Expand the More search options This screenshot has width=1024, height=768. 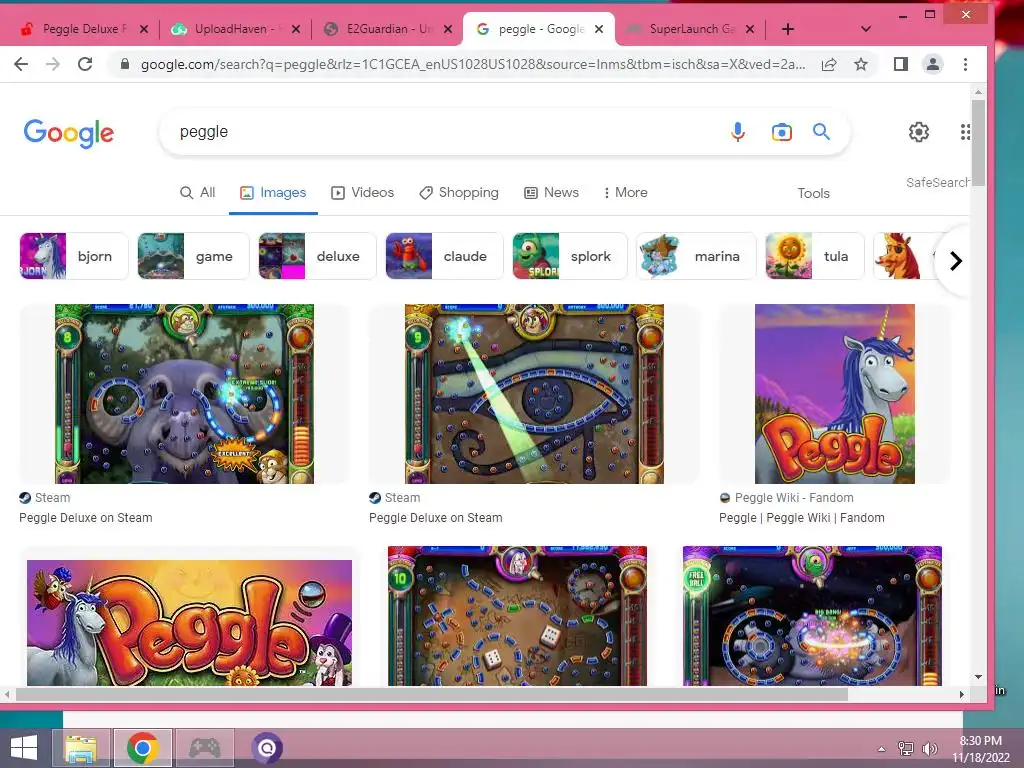pyautogui.click(x=626, y=193)
